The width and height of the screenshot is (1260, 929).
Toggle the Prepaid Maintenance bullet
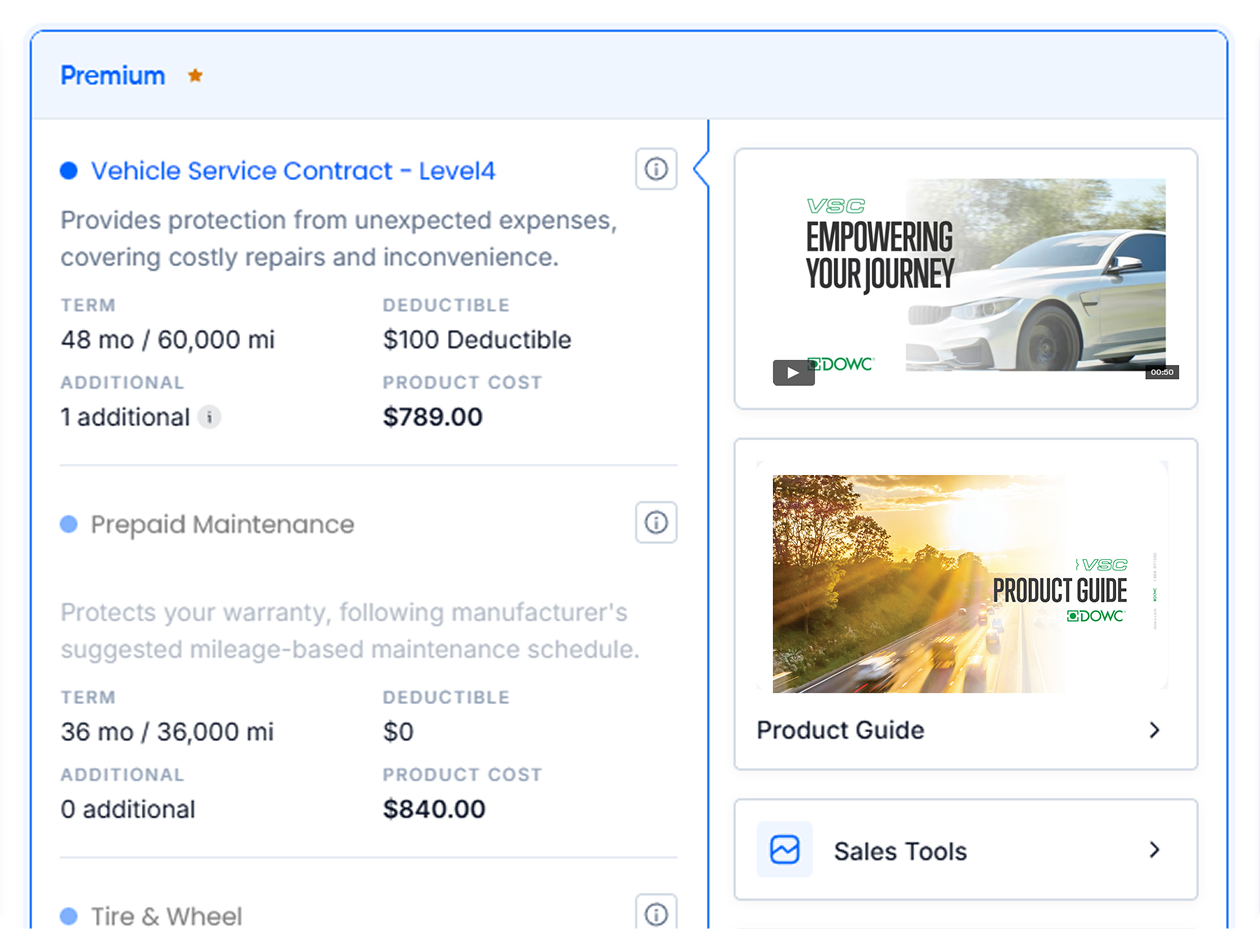(68, 524)
